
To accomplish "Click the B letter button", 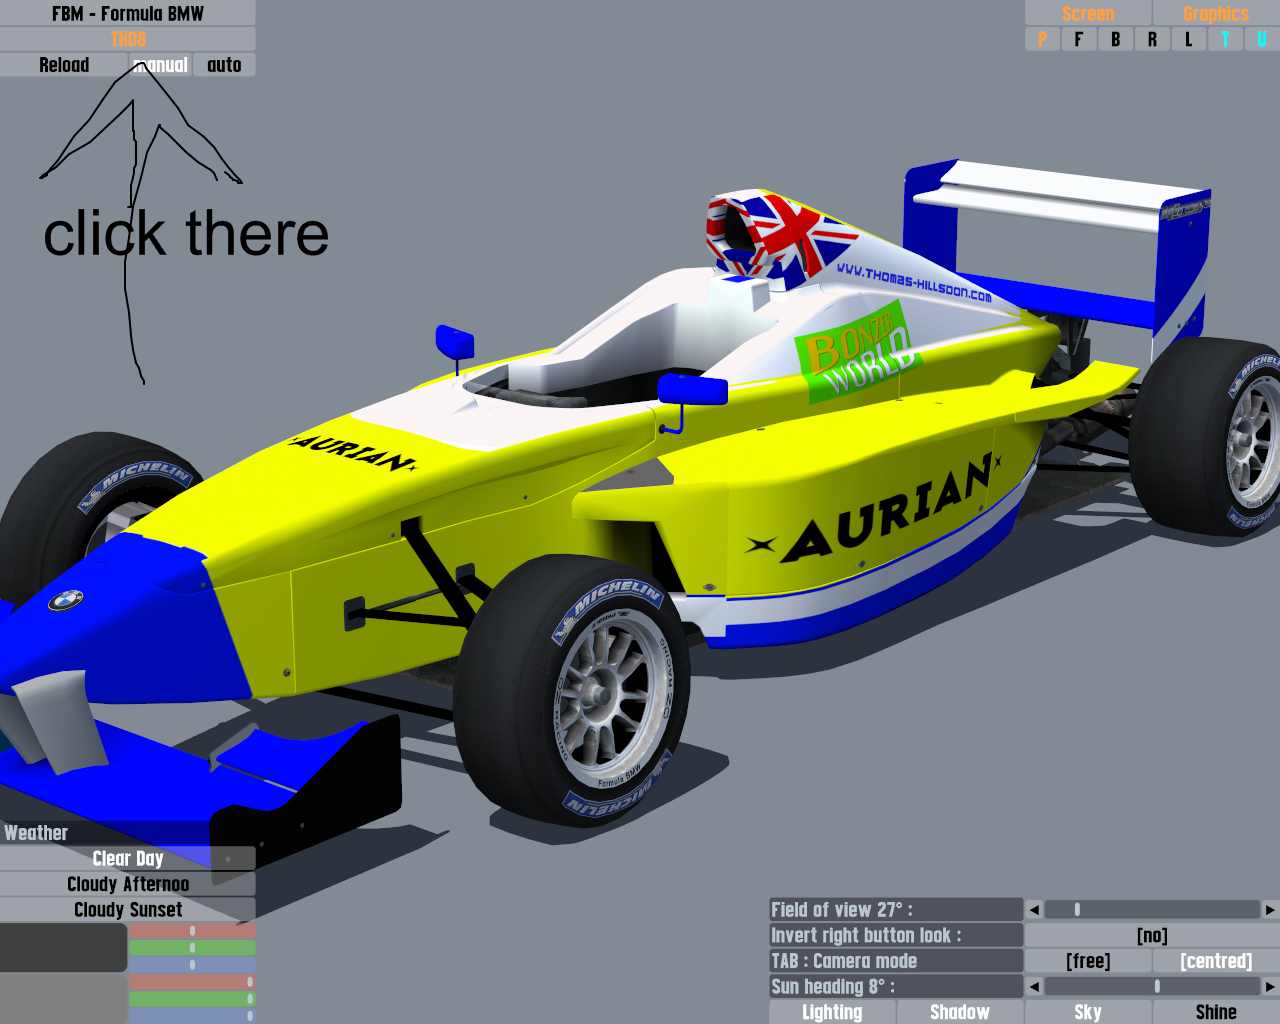I will tap(1115, 39).
